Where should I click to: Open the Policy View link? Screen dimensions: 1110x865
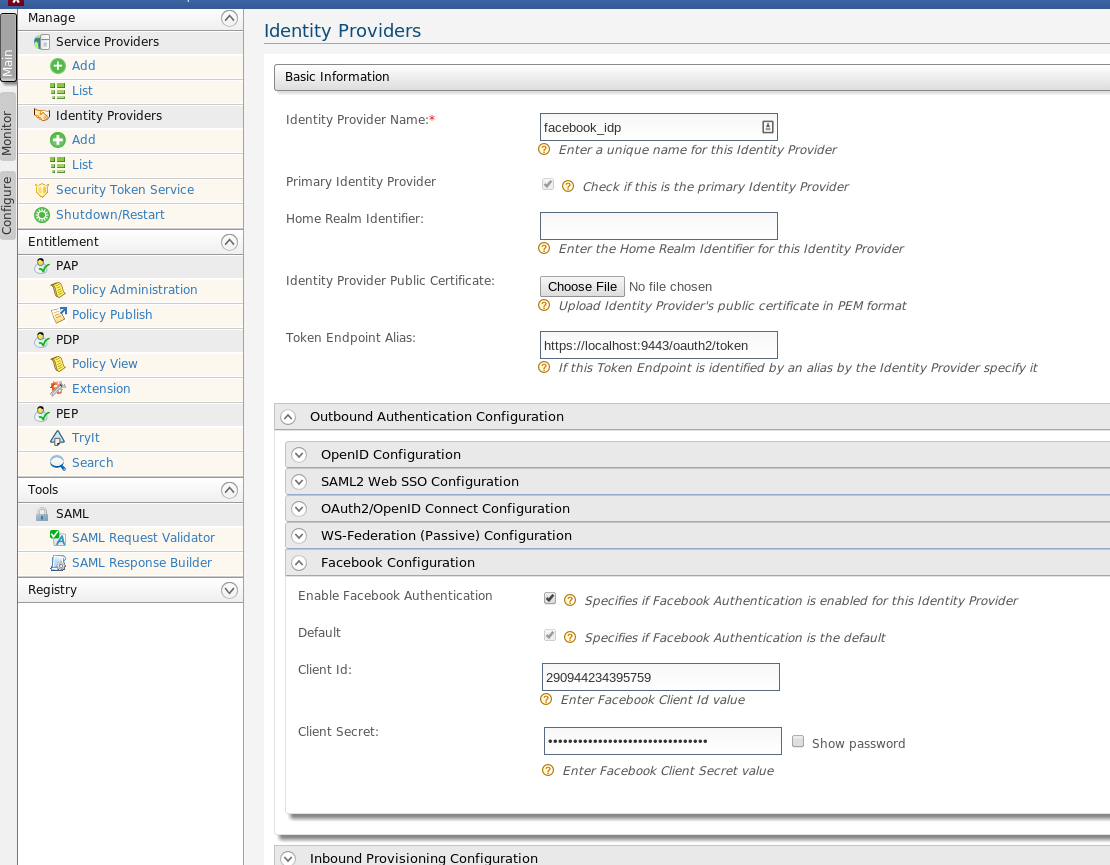point(105,364)
